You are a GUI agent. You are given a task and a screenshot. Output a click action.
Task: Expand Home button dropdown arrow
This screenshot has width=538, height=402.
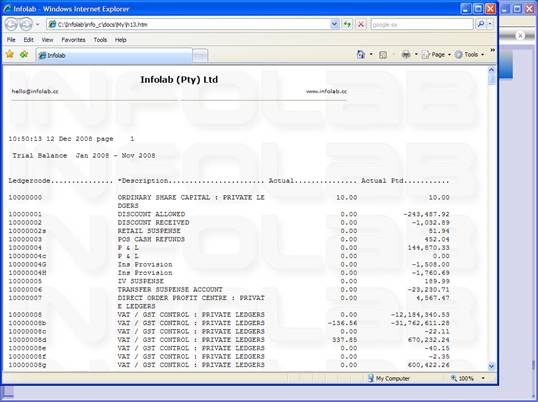[x=371, y=55]
